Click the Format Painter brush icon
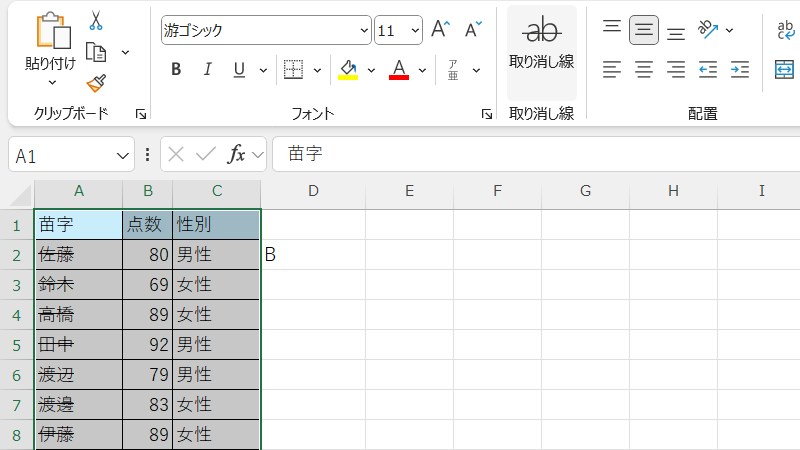Image resolution: width=800 pixels, height=450 pixels. pos(96,82)
